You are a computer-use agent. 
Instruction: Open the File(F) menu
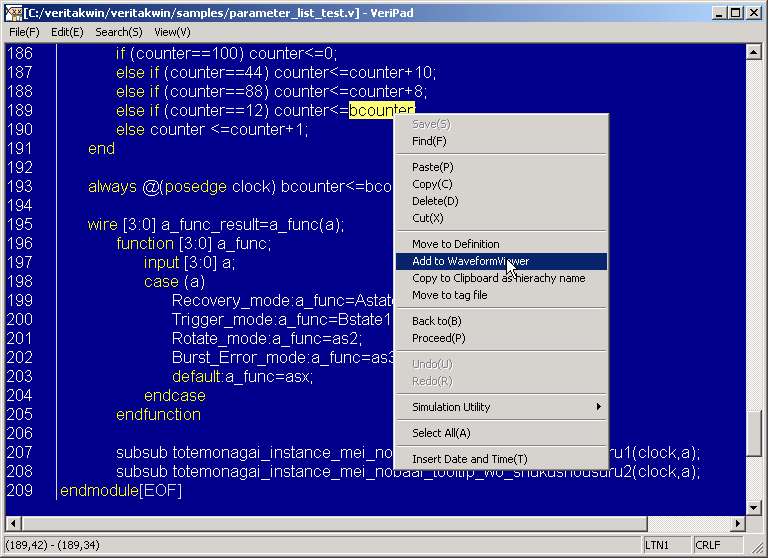[24, 32]
